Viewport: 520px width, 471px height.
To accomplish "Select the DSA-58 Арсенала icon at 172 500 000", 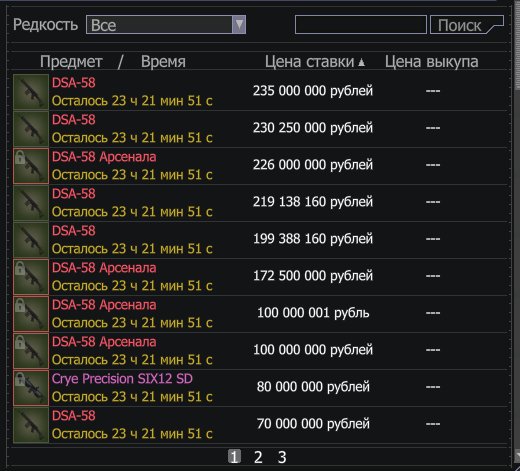I will 31,277.
